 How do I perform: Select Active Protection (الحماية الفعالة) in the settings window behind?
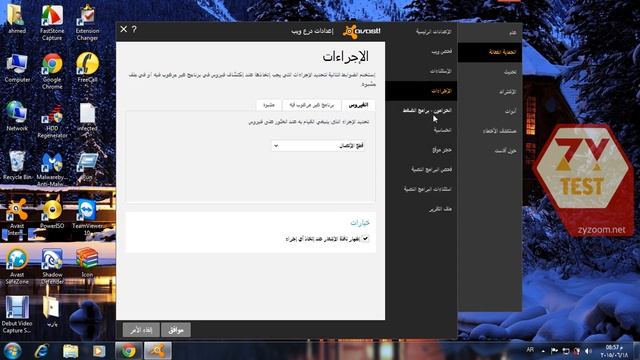pyautogui.click(x=490, y=52)
